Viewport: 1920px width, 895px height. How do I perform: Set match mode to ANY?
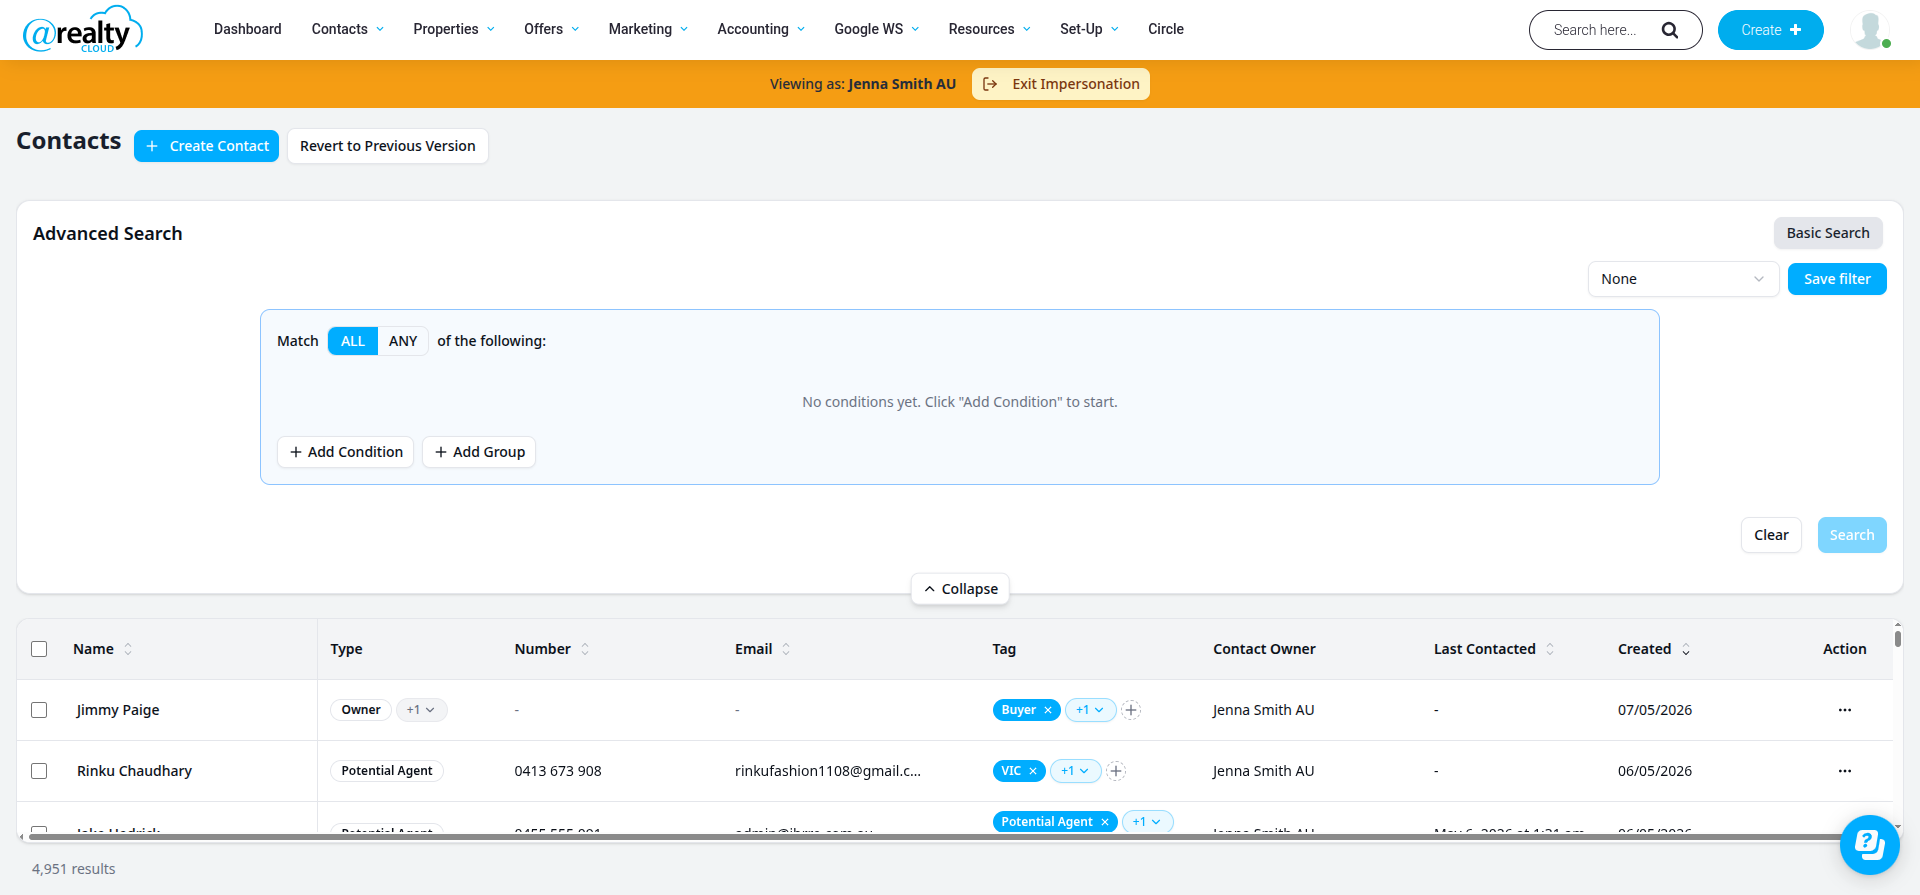[403, 341]
